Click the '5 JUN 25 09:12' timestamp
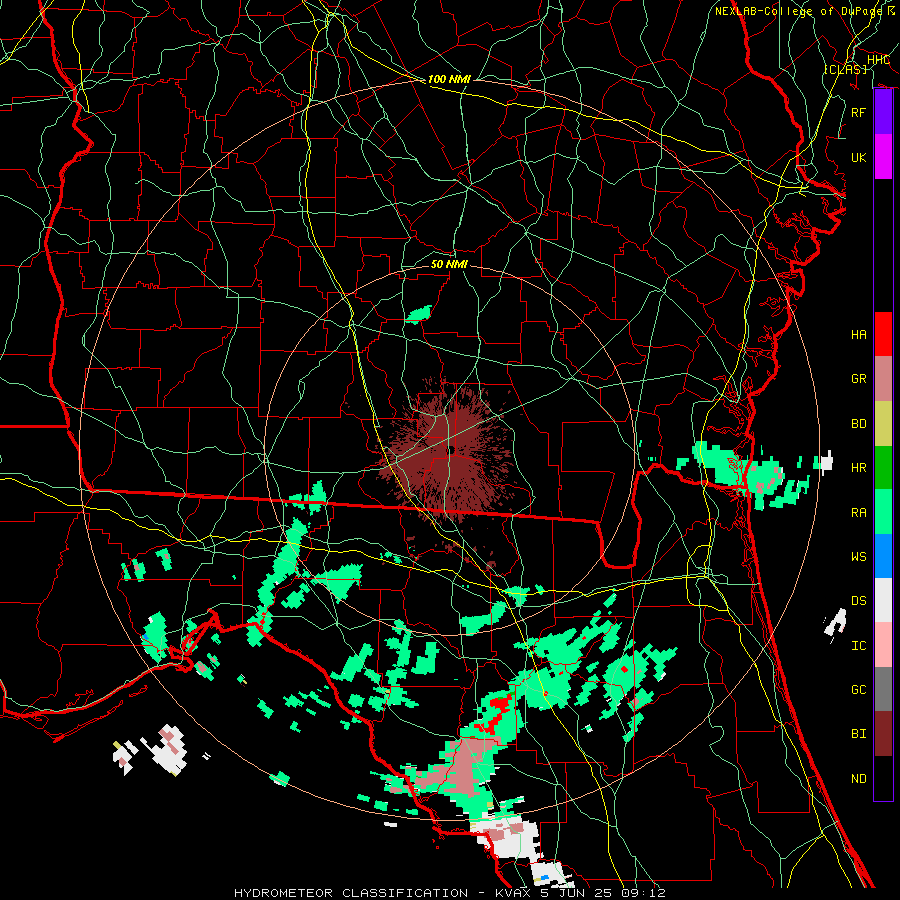 (x=603, y=893)
